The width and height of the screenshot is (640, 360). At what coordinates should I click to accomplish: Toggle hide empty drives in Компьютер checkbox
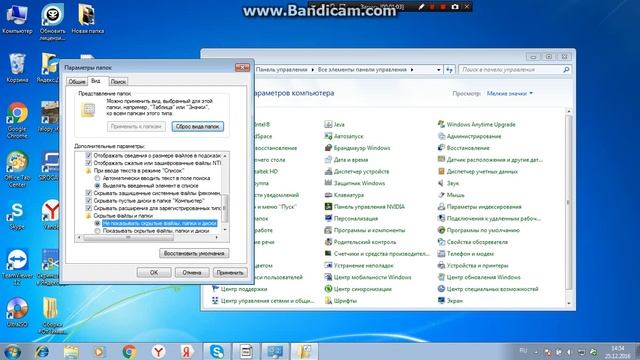click(89, 200)
